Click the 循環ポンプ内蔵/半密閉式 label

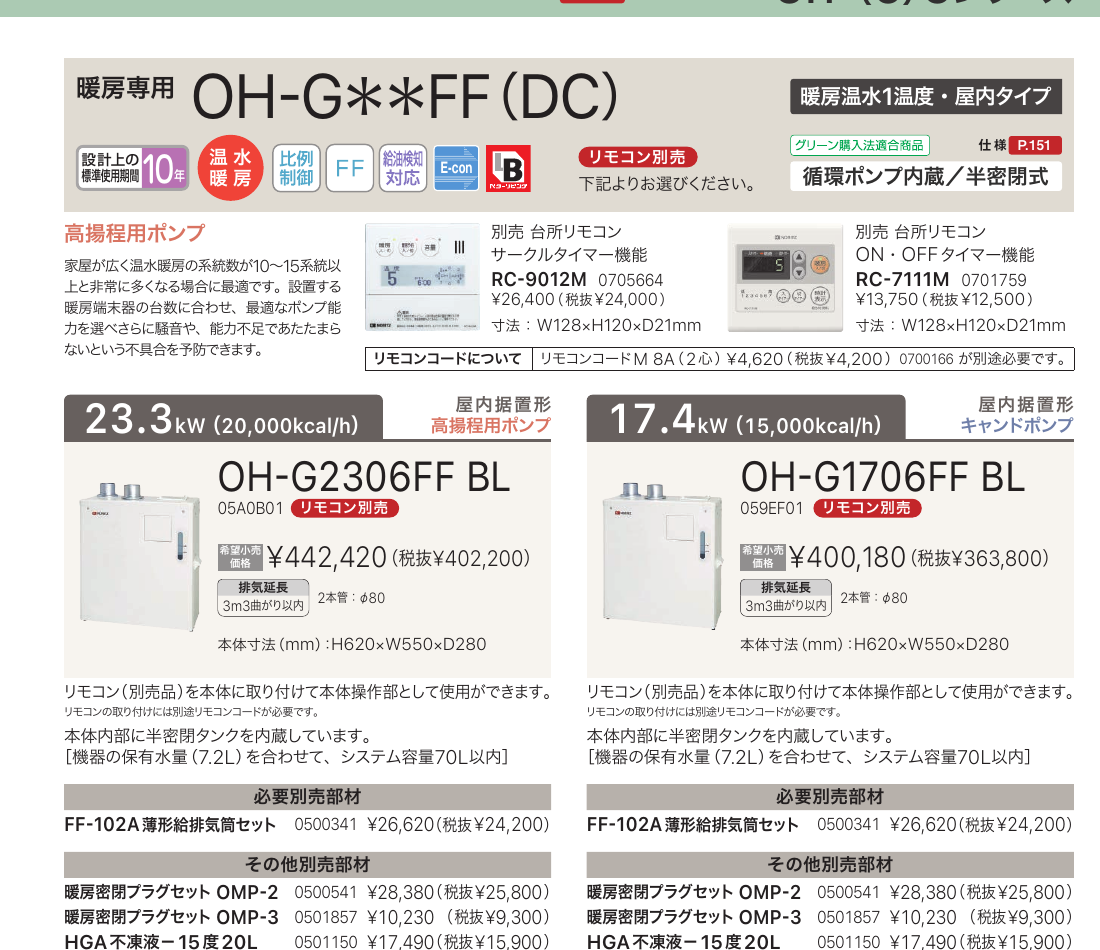tap(926, 176)
